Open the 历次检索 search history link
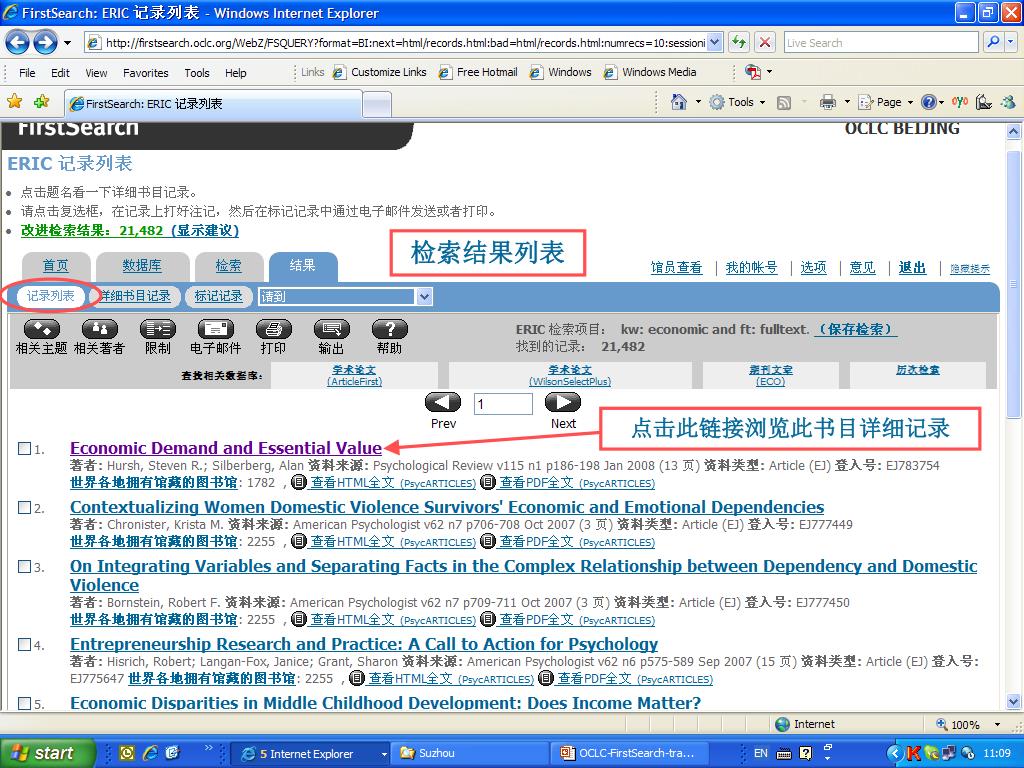 tap(918, 370)
